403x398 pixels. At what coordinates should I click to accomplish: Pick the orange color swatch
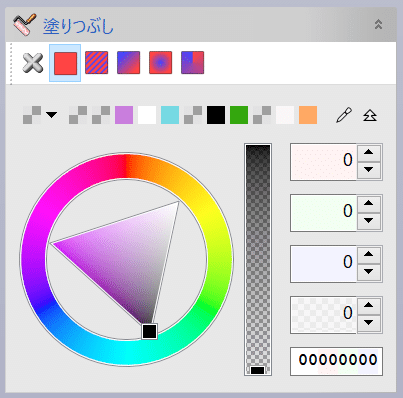(x=308, y=115)
